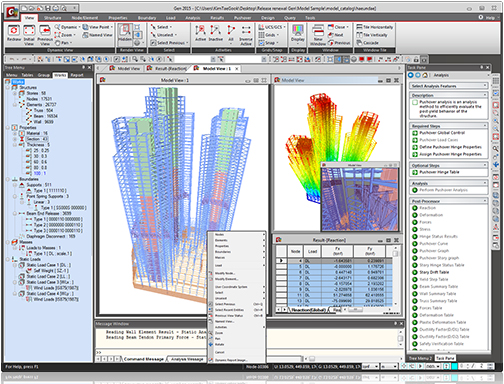Select Story Drift Table in Post-Processor list

pos(434,272)
